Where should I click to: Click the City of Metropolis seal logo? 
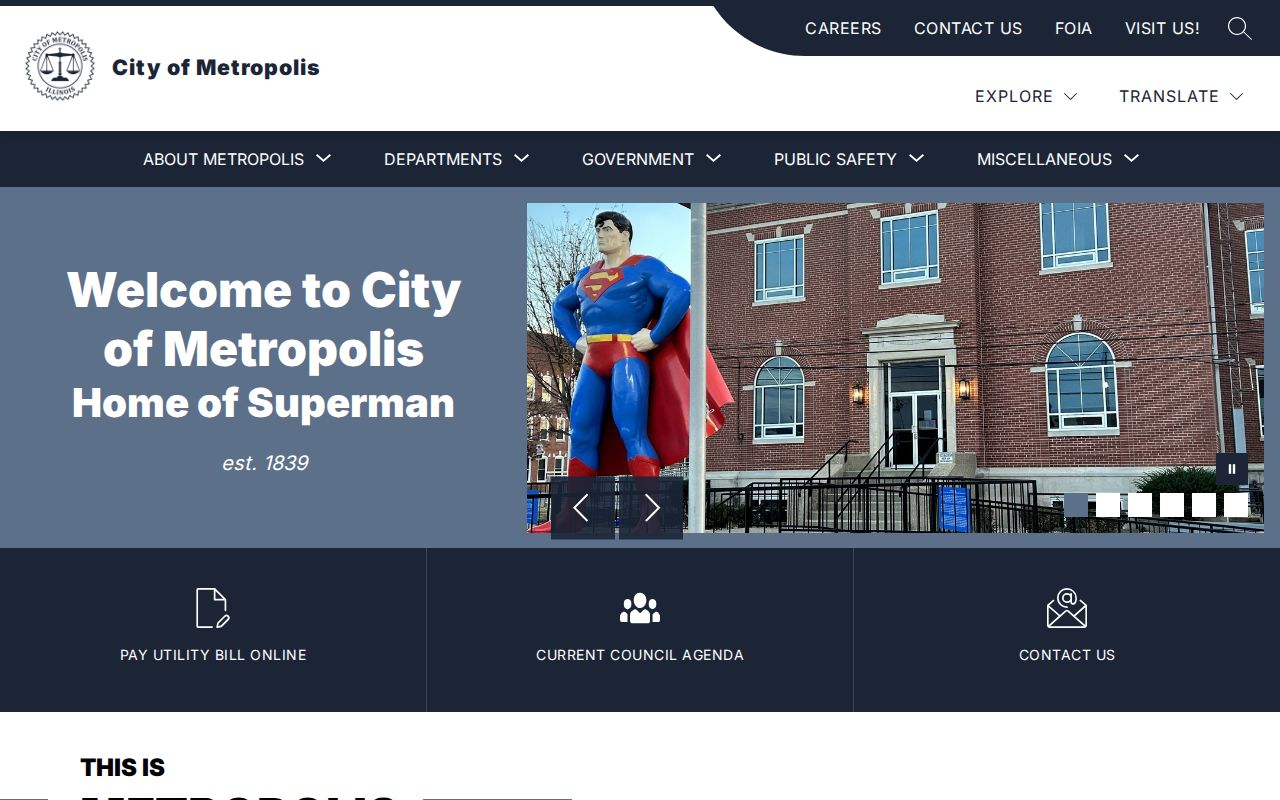pos(60,66)
